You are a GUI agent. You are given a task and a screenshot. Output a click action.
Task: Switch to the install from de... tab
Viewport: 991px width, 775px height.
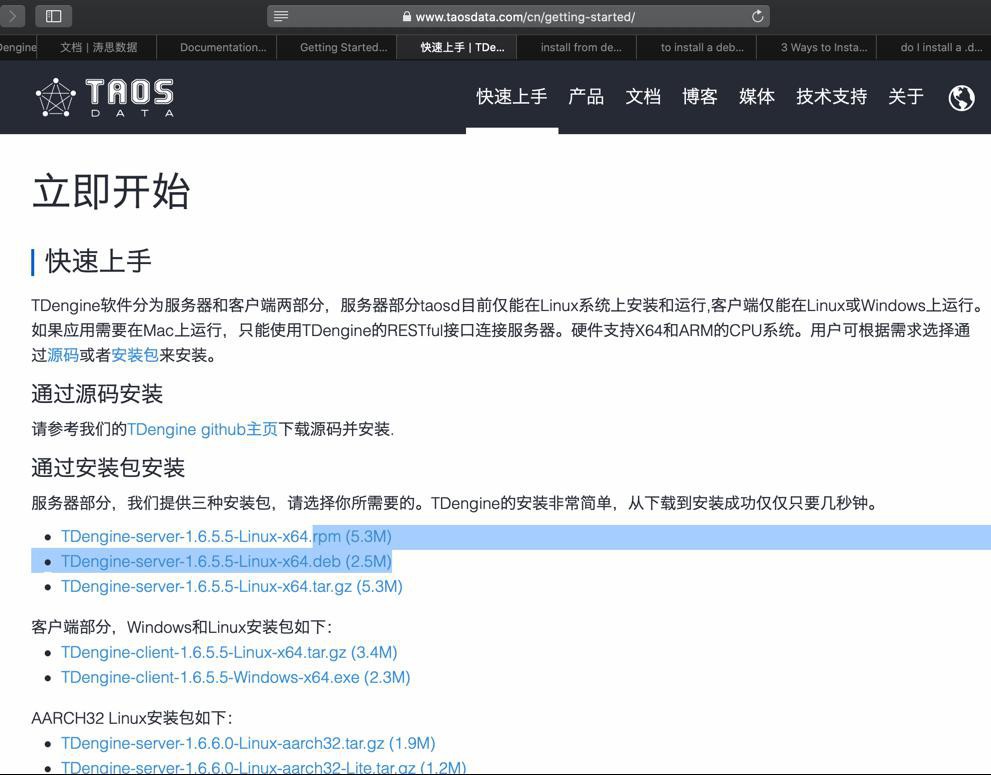(576, 47)
